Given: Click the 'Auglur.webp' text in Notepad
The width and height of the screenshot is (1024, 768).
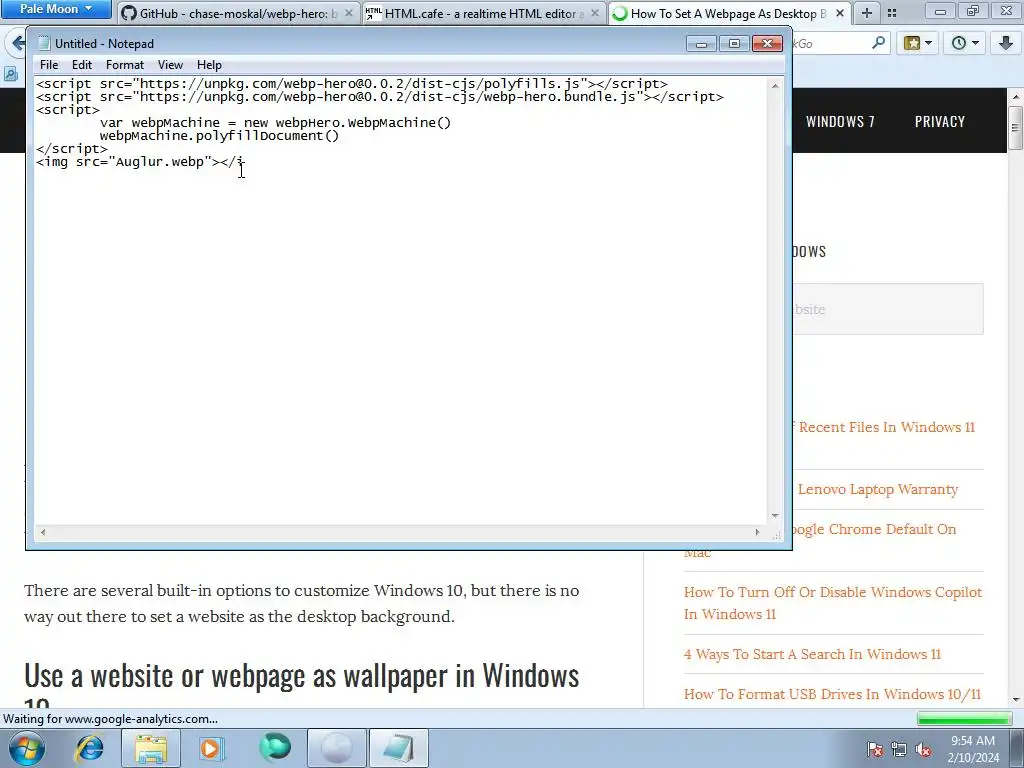Looking at the screenshot, I should (x=159, y=162).
